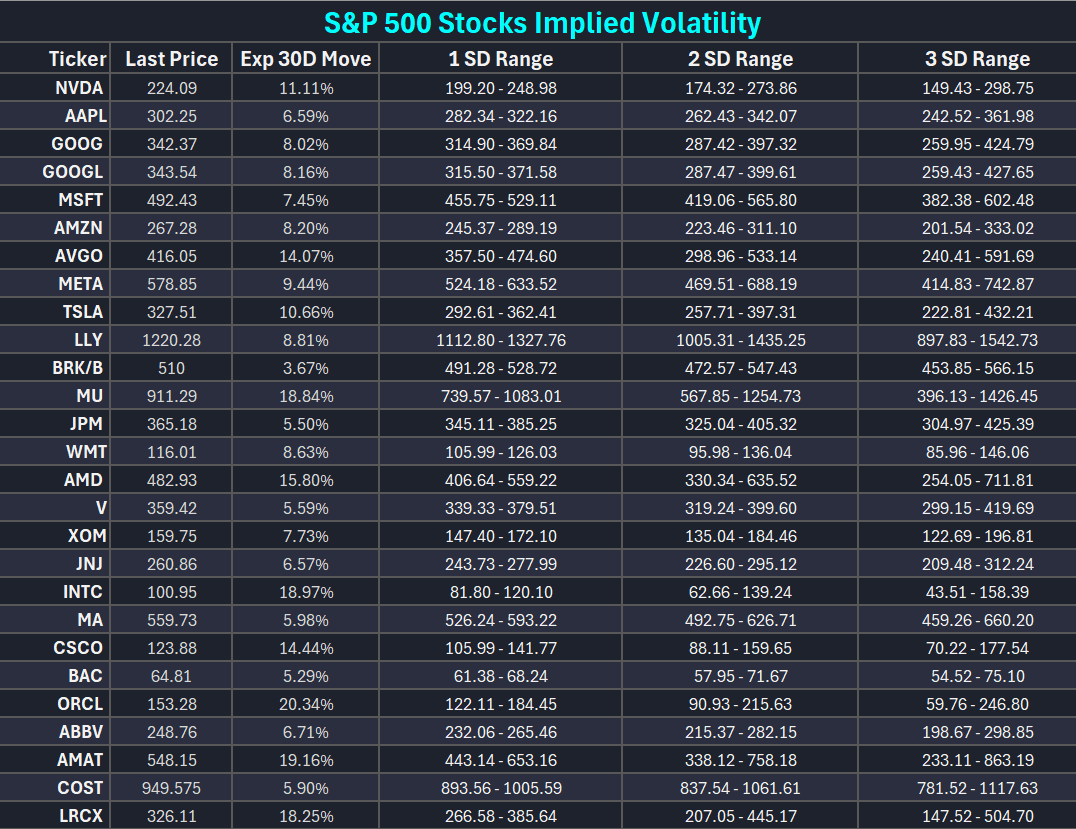Click XOM 2 SD range 135.04 - 184.46

(740, 535)
